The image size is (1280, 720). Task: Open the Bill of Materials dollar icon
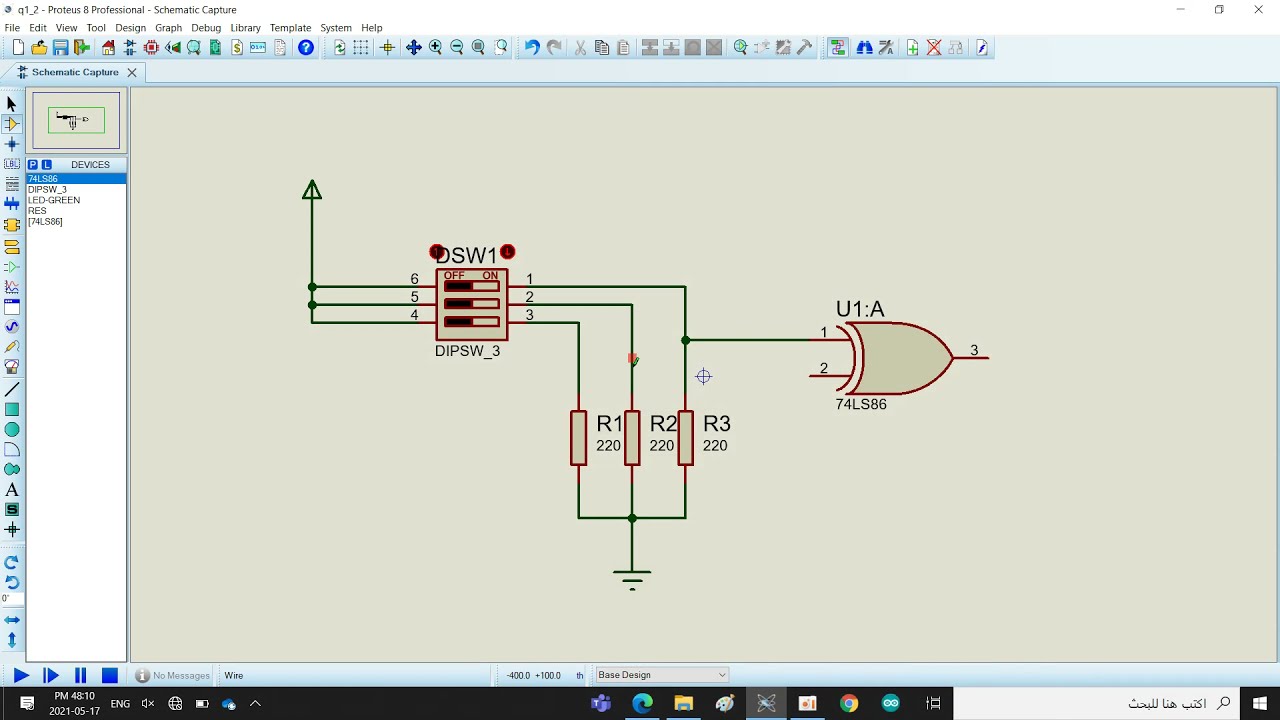pos(237,47)
